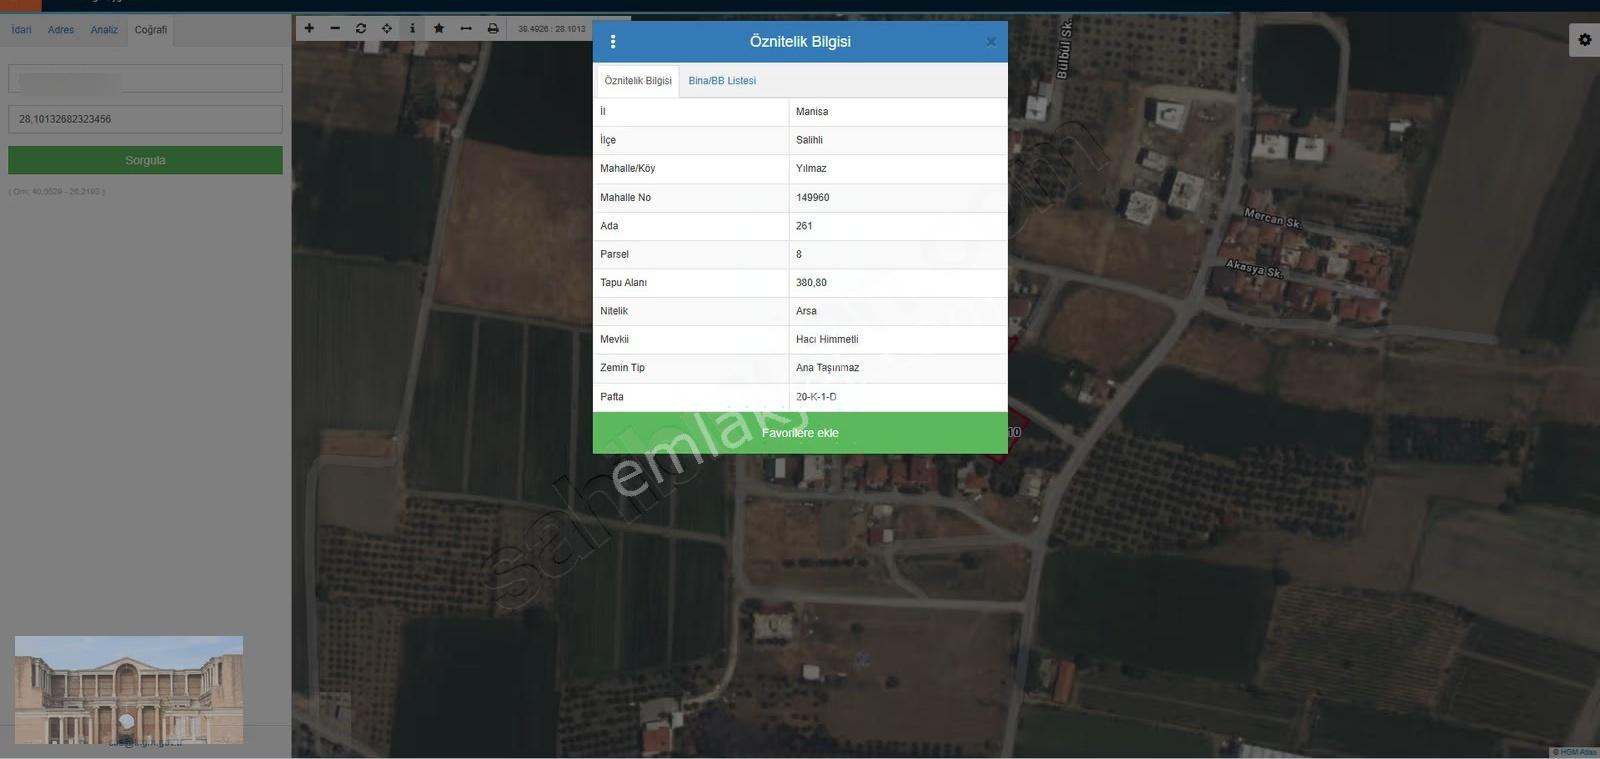Click the coordinate readout 38.4926 : 28.1013
Screen dimensions: 1600x759
[x=552, y=29]
